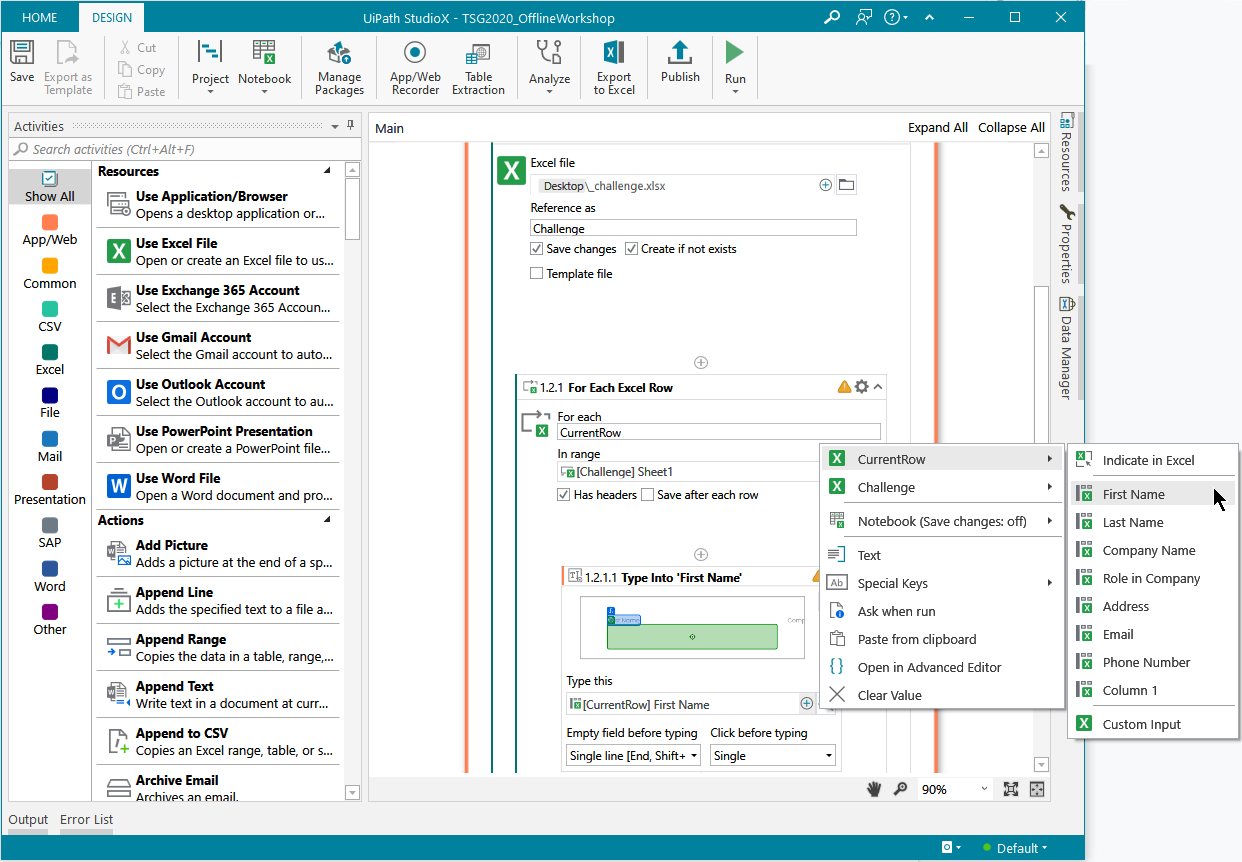Viewport: 1242px width, 862px height.
Task: Click Clear Value in context menu
Action: [940, 695]
